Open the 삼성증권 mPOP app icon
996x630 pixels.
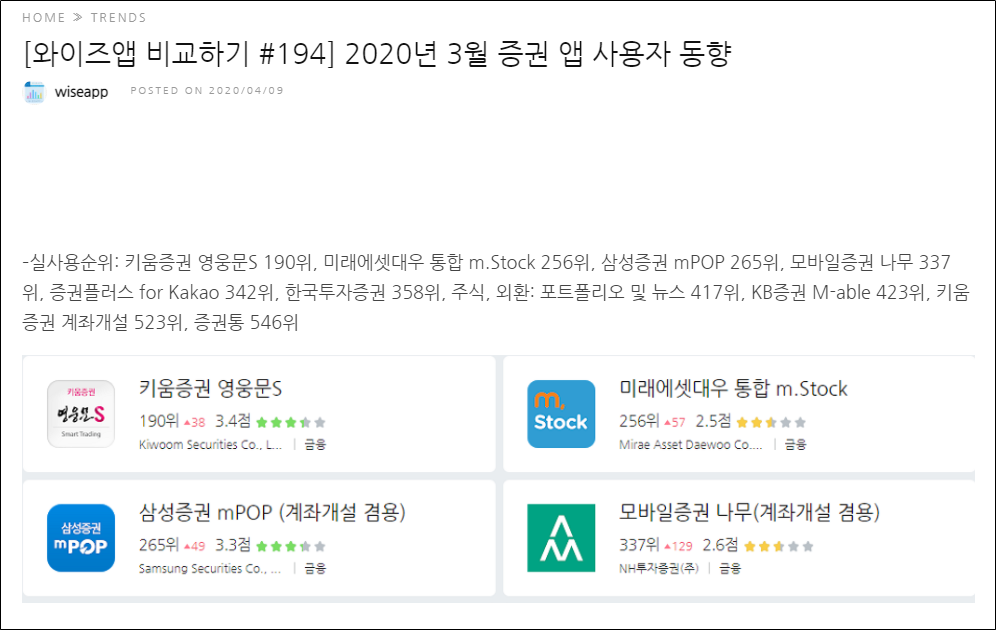coord(81,538)
